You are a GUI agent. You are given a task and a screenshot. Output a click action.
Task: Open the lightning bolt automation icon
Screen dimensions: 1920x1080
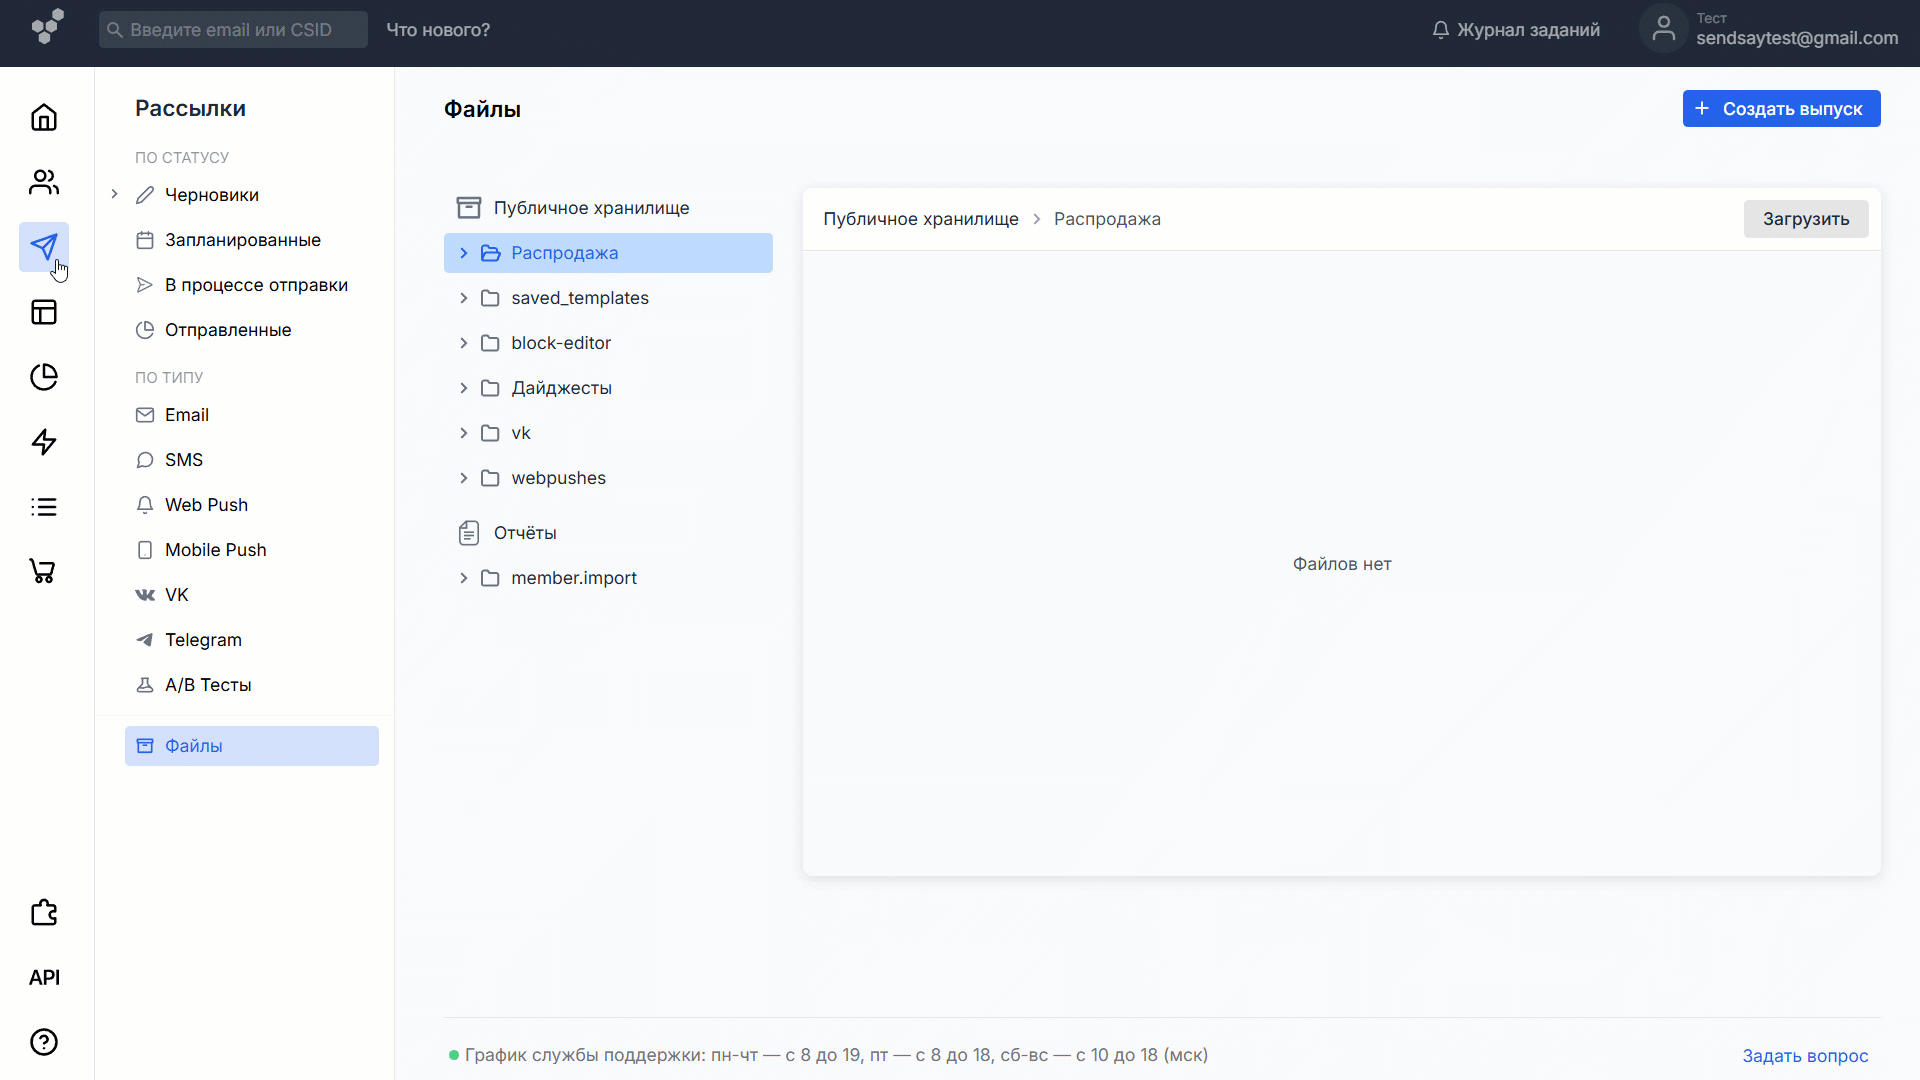[44, 442]
